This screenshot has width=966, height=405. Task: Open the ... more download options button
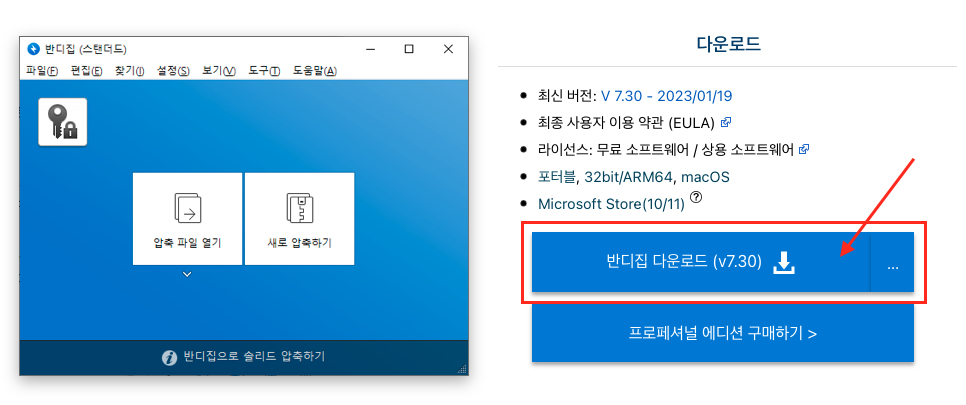tap(893, 262)
